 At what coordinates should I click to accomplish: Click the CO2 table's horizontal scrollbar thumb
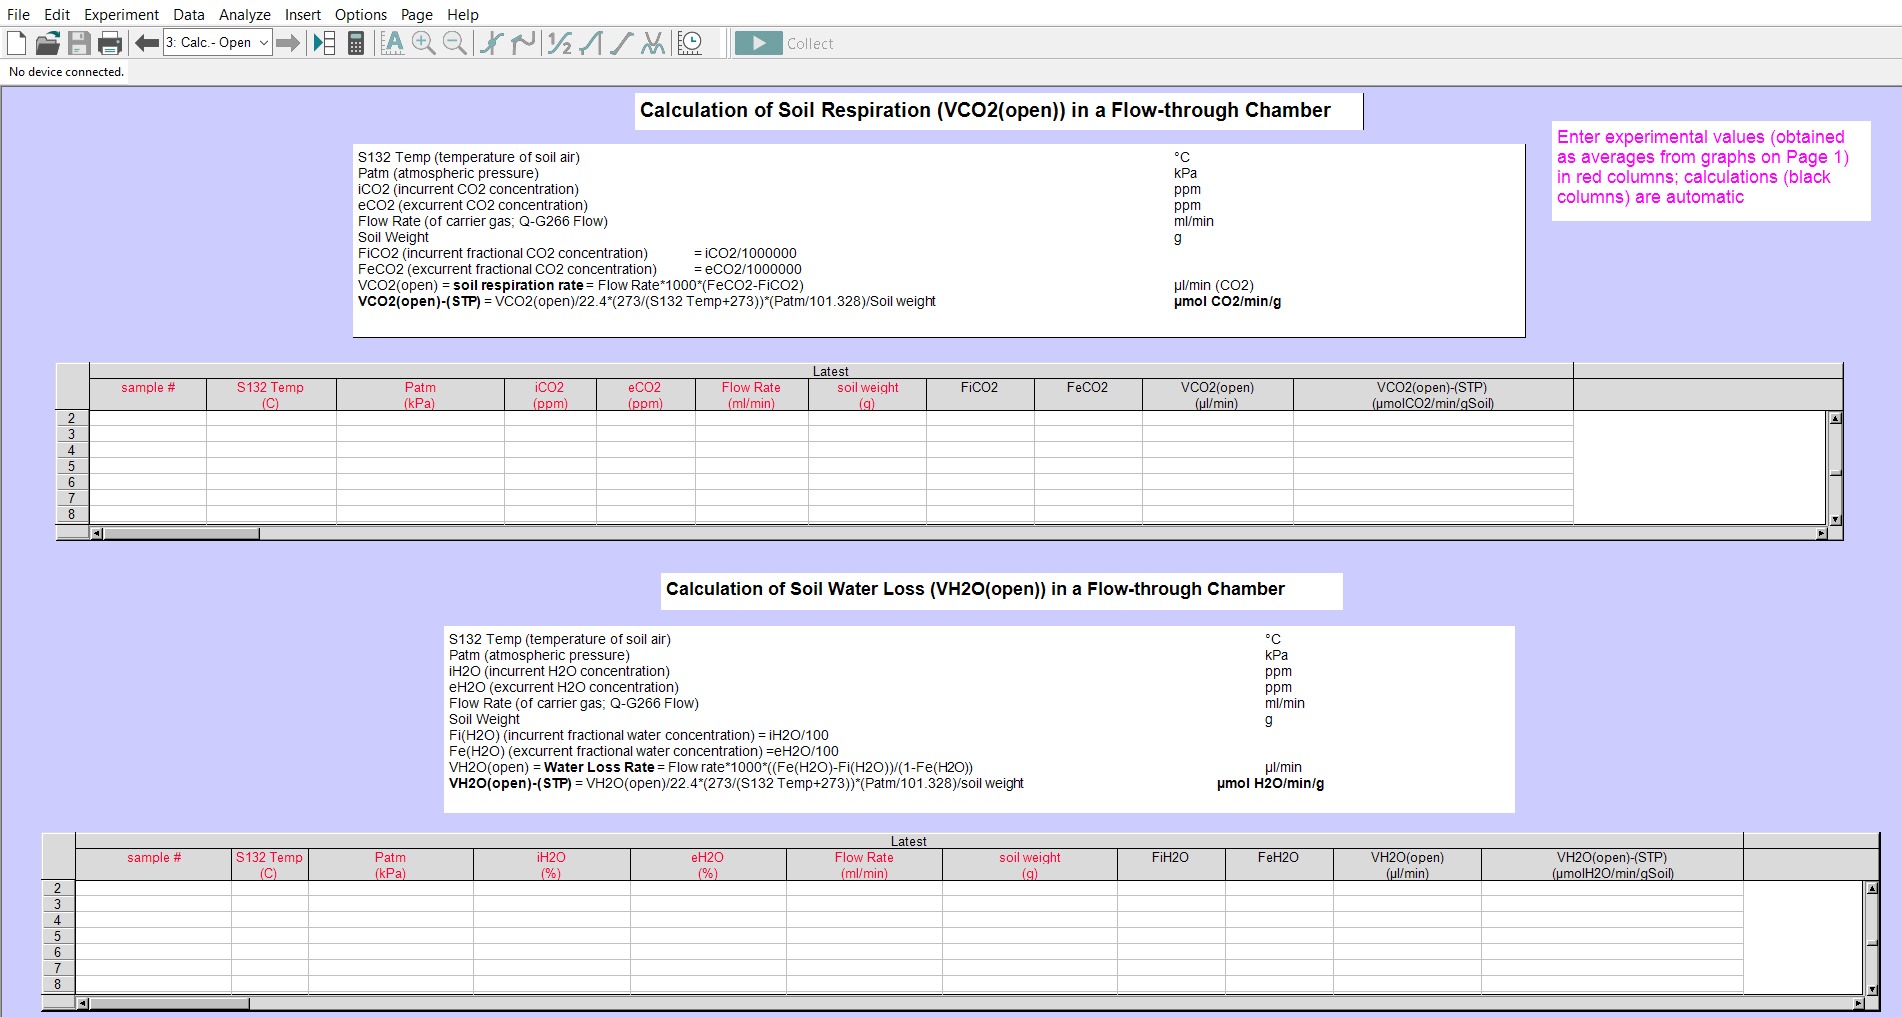pos(182,534)
